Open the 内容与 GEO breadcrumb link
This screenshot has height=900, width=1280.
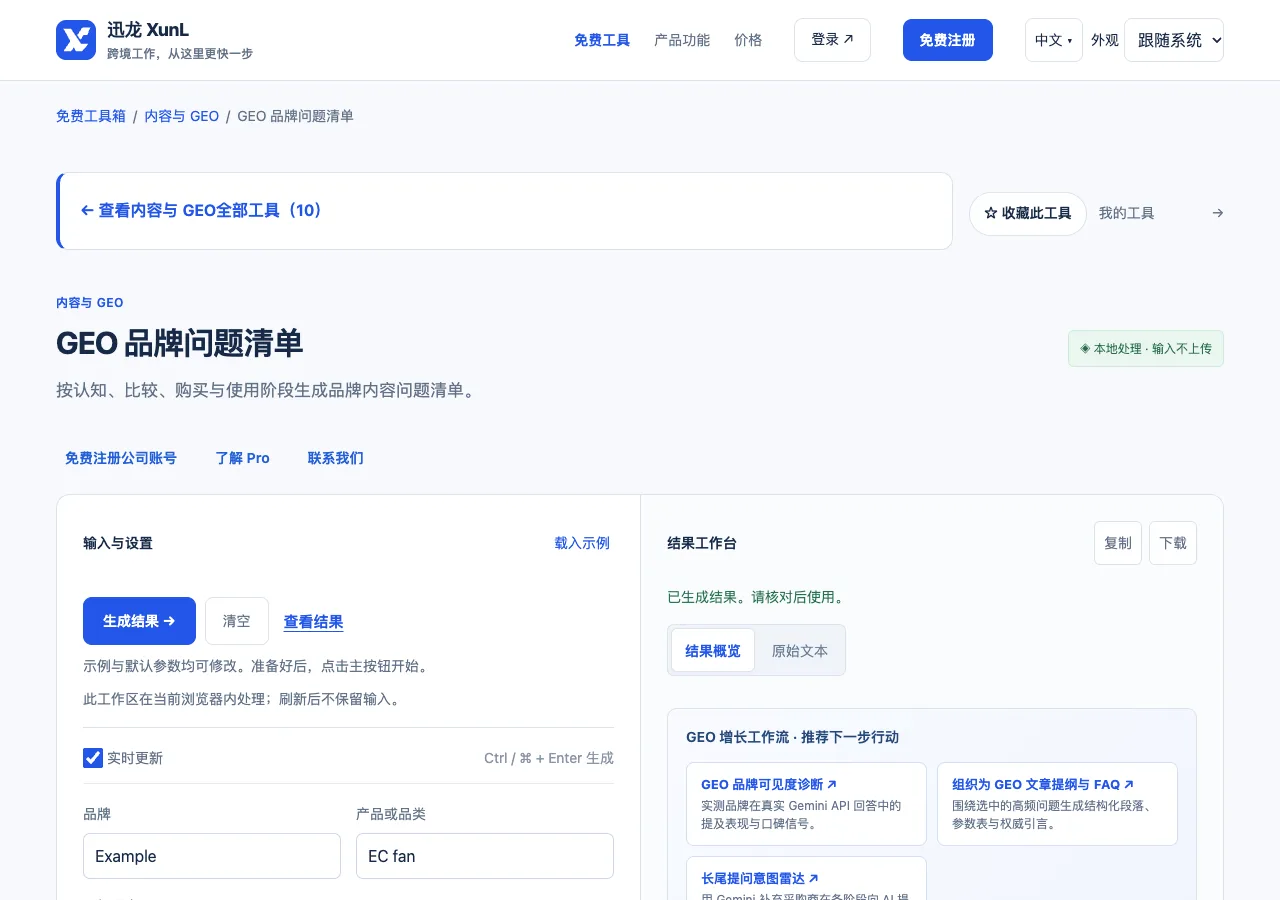tap(182, 116)
